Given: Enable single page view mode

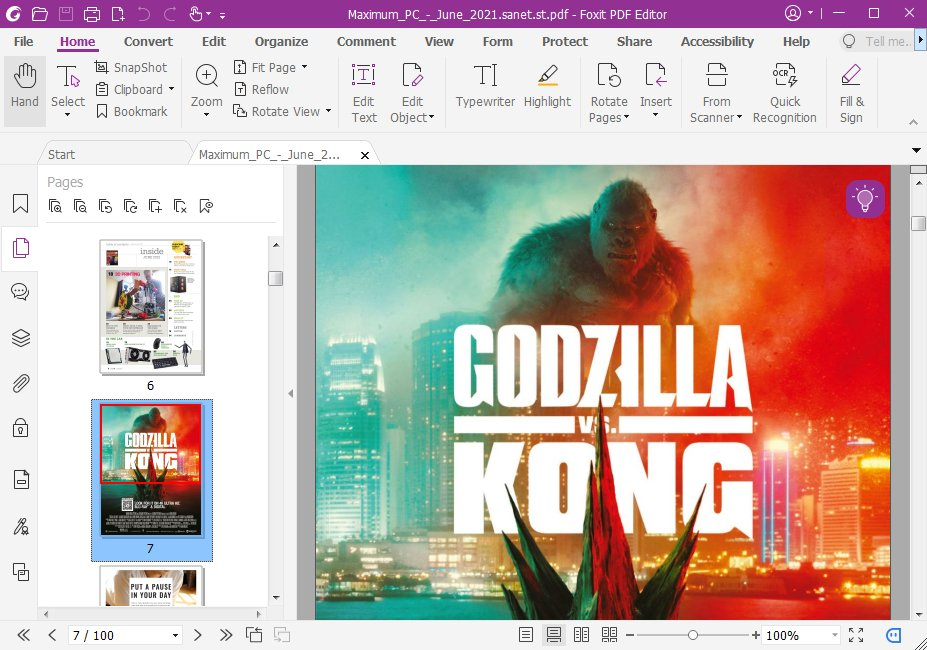Looking at the screenshot, I should [x=526, y=635].
